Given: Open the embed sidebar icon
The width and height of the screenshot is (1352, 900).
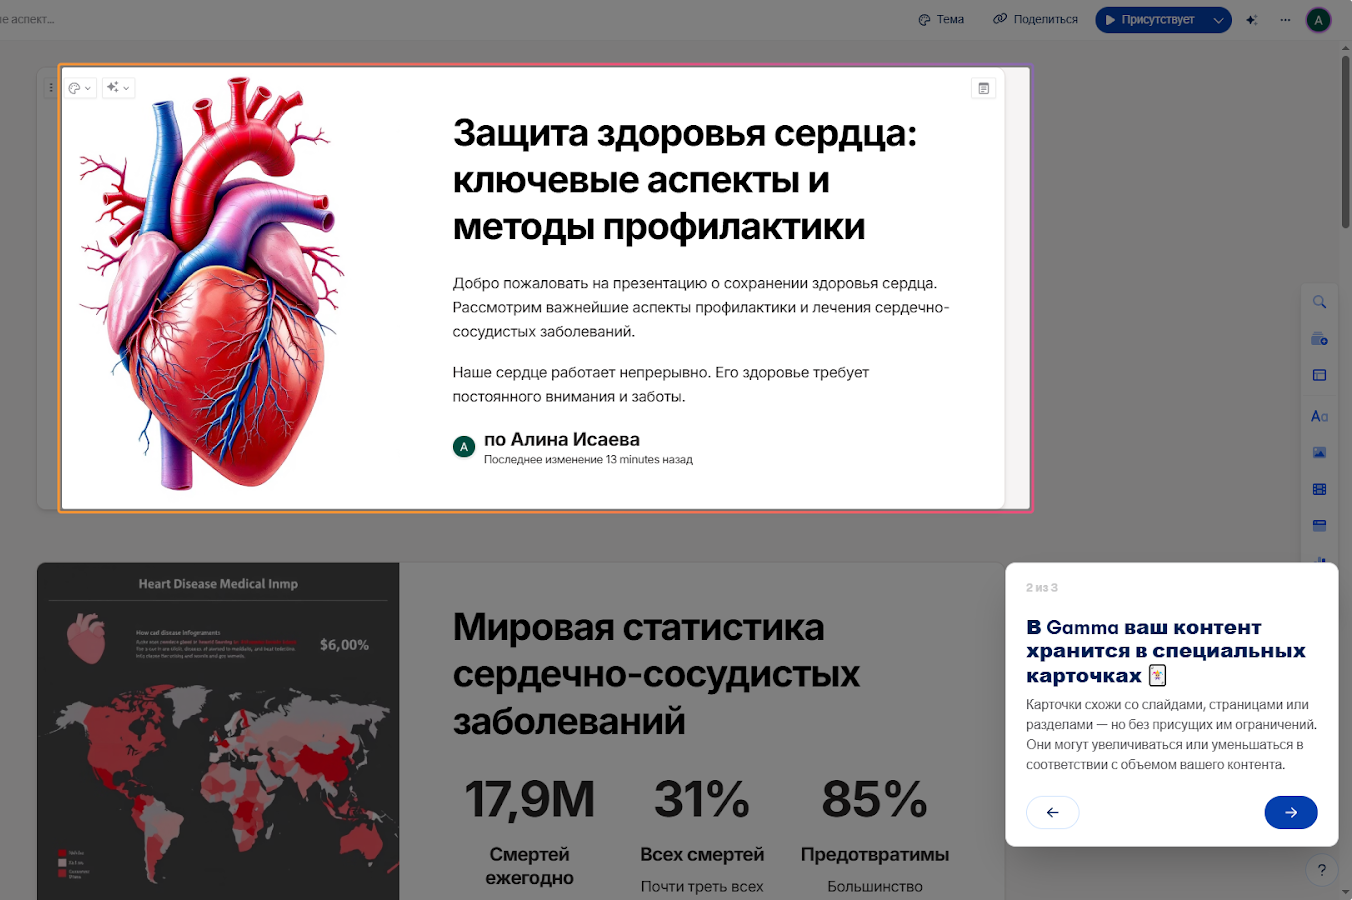Looking at the screenshot, I should pyautogui.click(x=1319, y=525).
